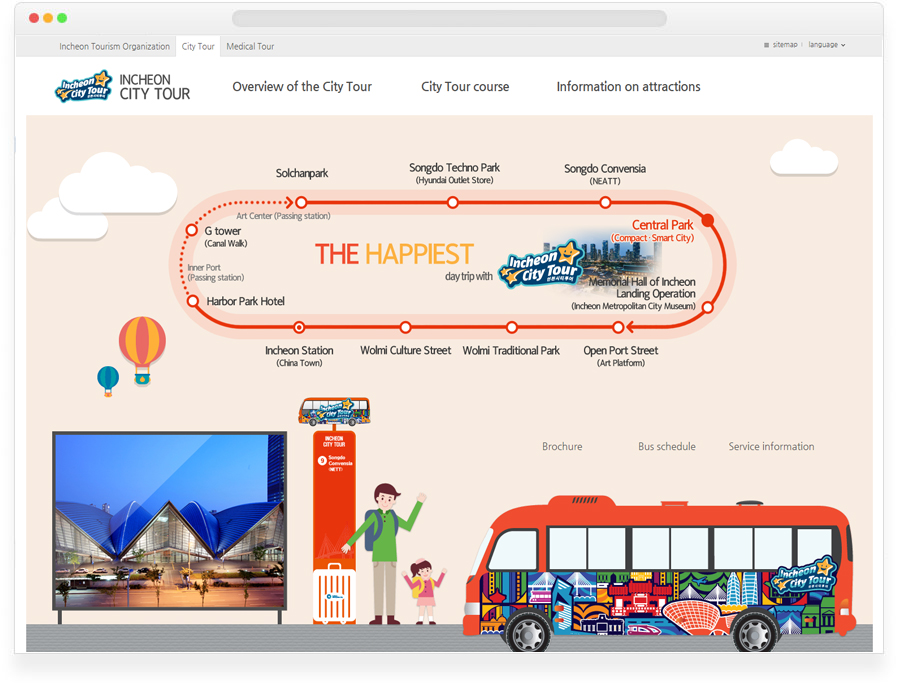Click the Incheon Station (China Town) label
Screen dimensions: 900x684
click(x=299, y=356)
